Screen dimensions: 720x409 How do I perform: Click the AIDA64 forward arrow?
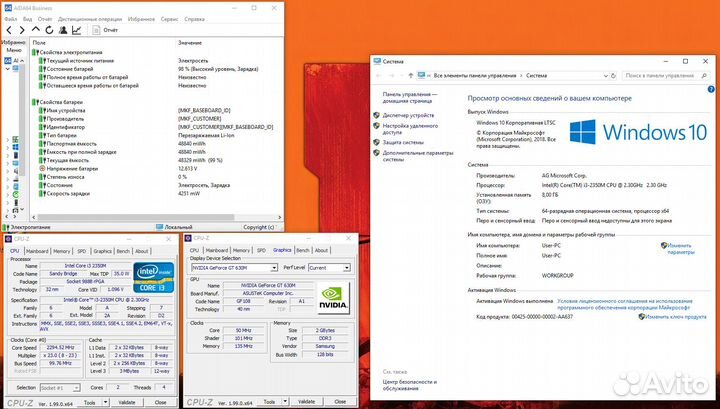click(22, 30)
